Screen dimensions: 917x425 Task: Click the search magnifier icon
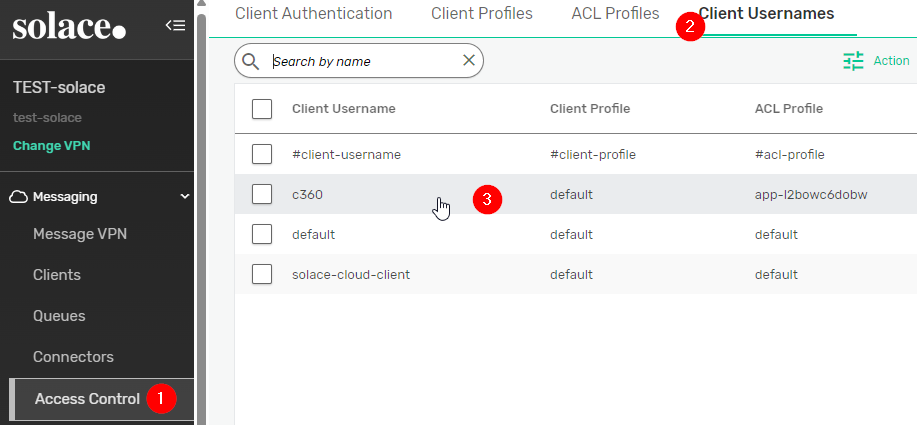pos(251,61)
